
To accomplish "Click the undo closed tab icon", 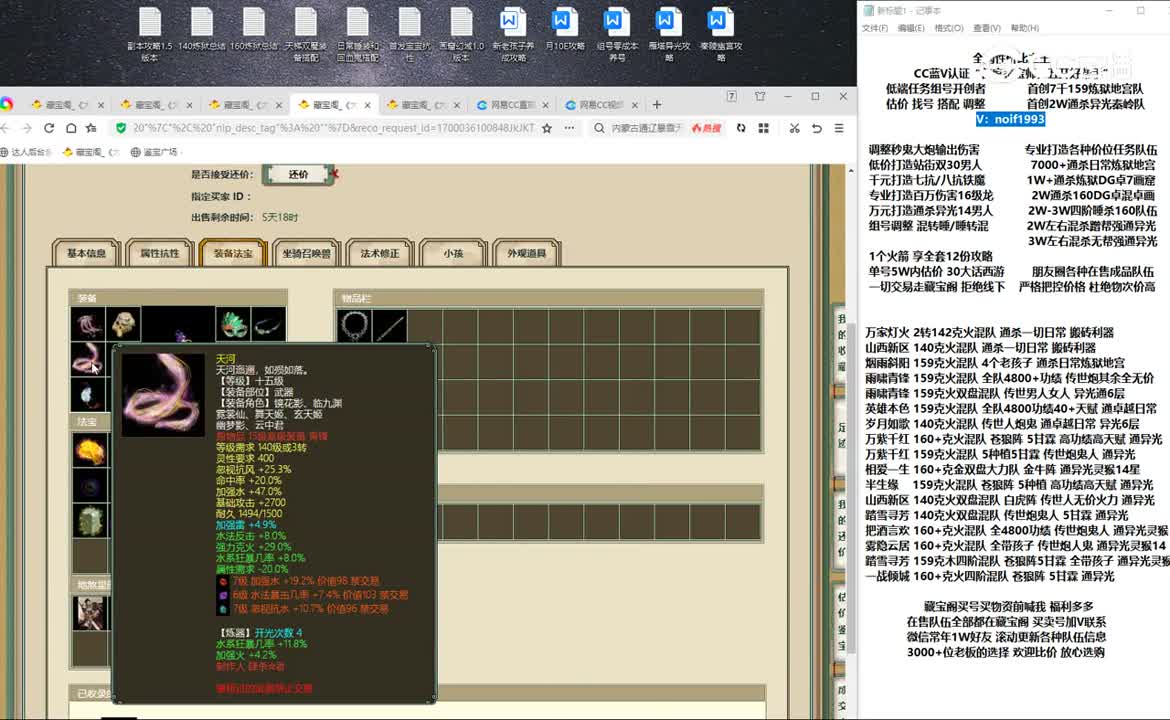I will pyautogui.click(x=817, y=128).
